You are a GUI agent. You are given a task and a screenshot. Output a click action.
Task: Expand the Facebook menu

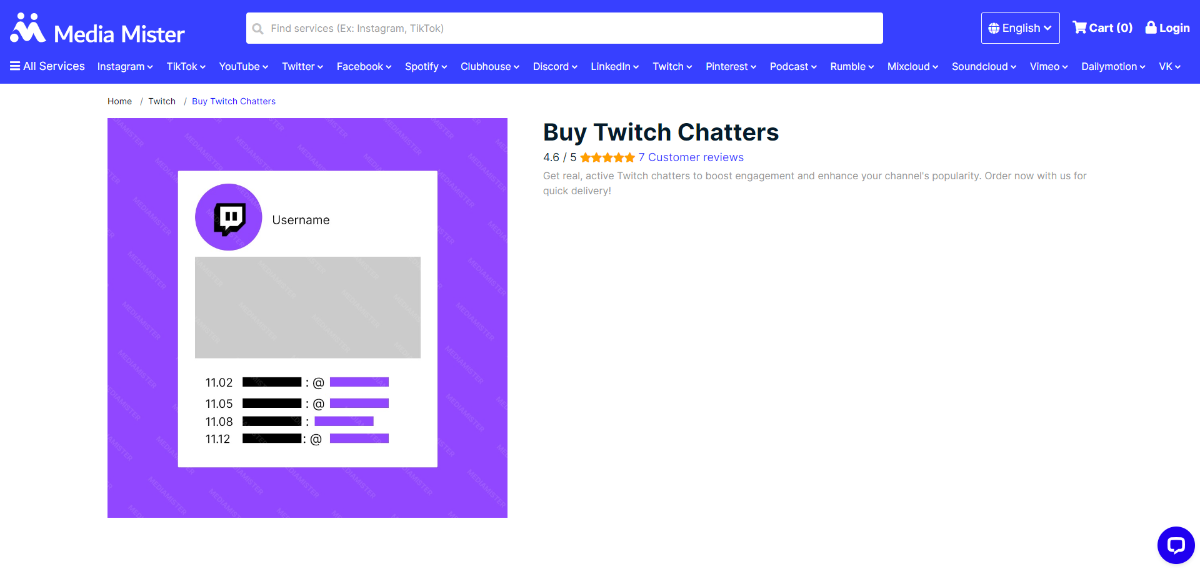pyautogui.click(x=364, y=67)
